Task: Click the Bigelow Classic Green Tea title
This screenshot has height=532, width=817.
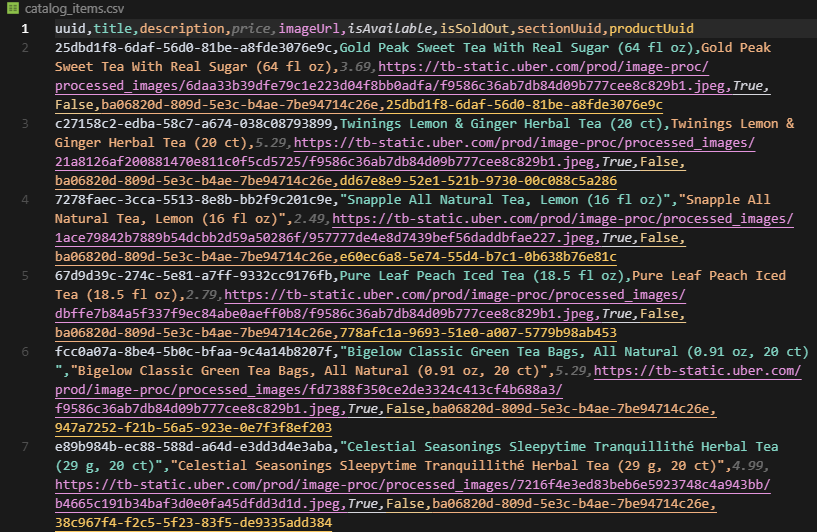Action: coord(432,361)
